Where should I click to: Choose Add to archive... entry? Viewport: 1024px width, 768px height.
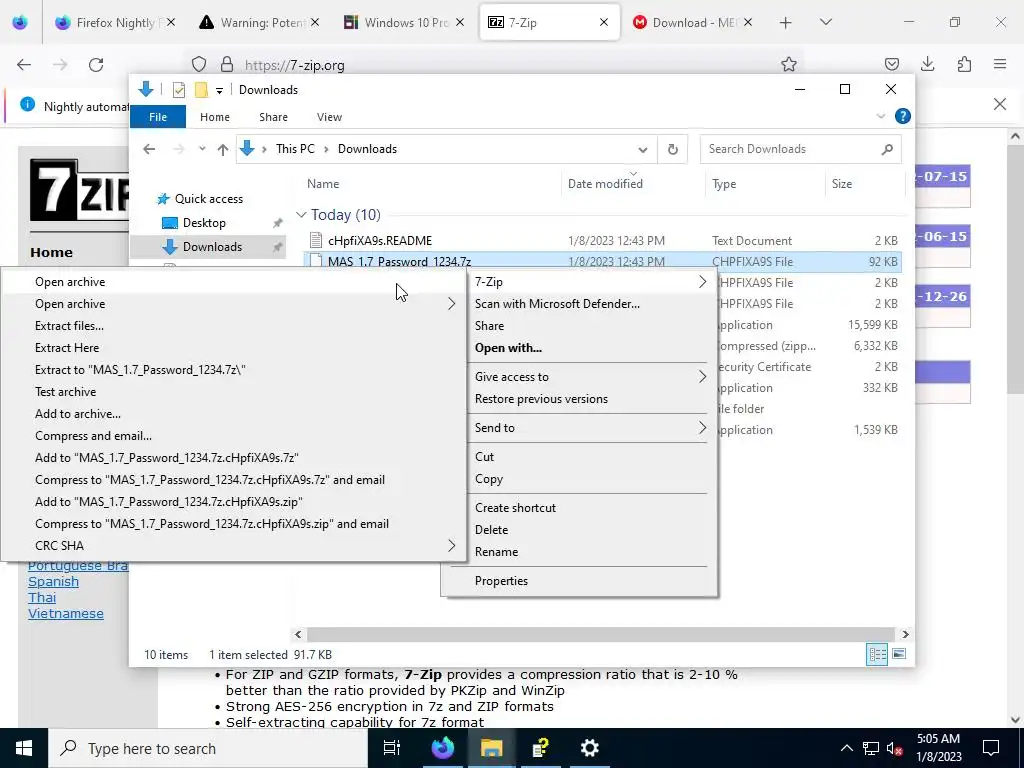pyautogui.click(x=78, y=414)
